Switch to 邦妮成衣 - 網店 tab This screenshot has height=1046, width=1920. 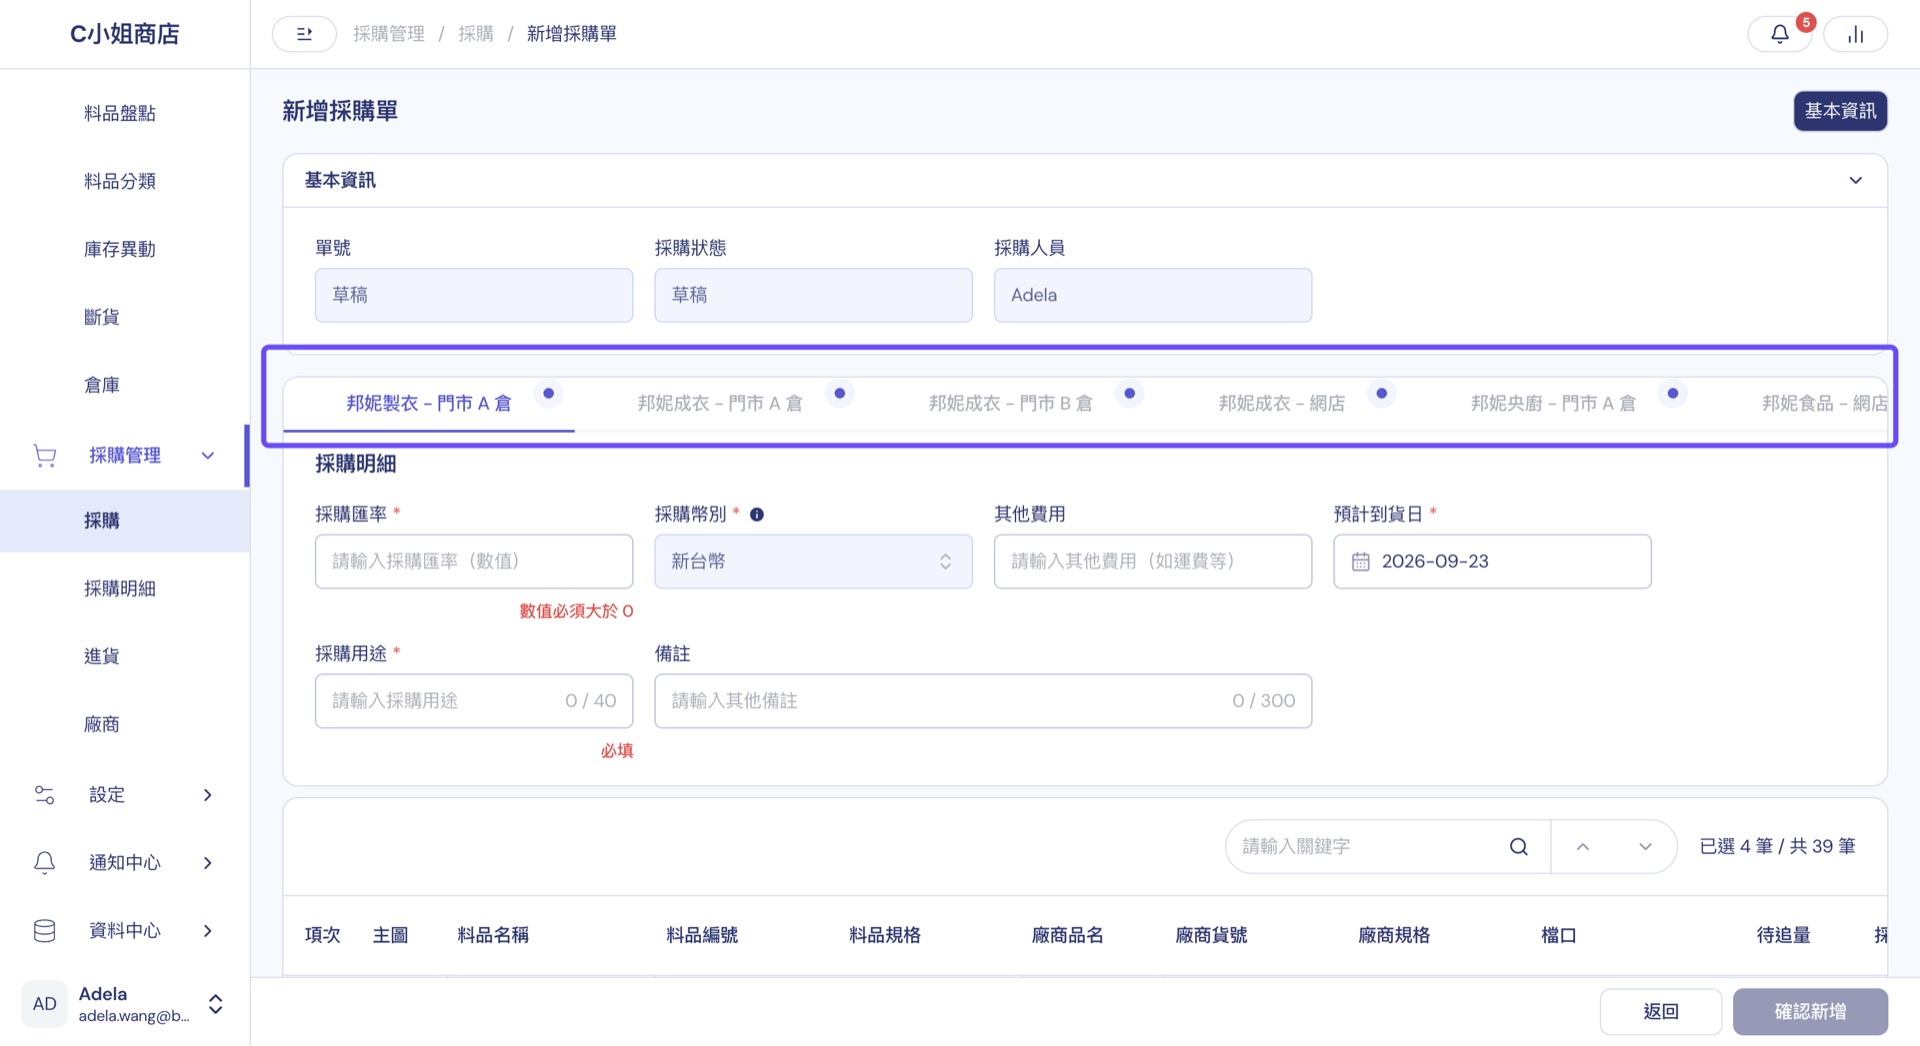point(1281,404)
